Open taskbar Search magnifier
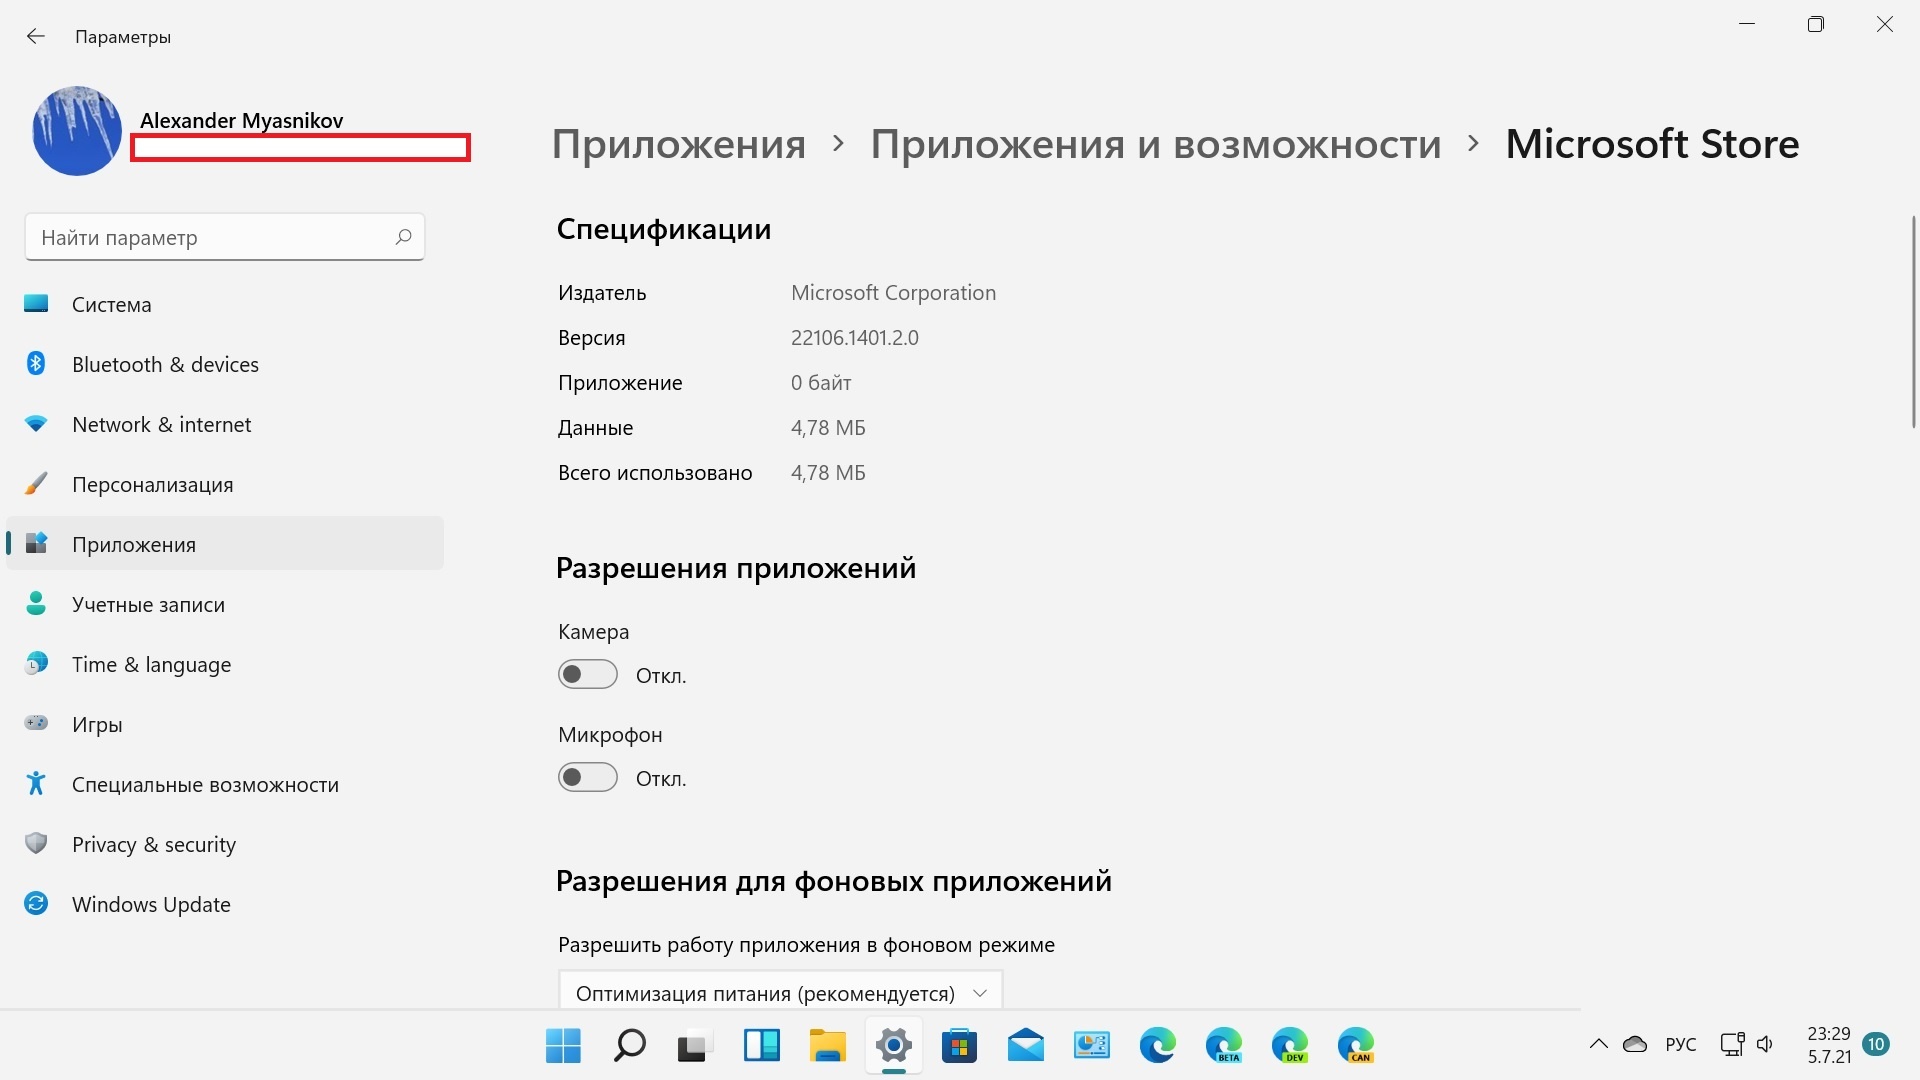The image size is (1920, 1080). tap(629, 1046)
